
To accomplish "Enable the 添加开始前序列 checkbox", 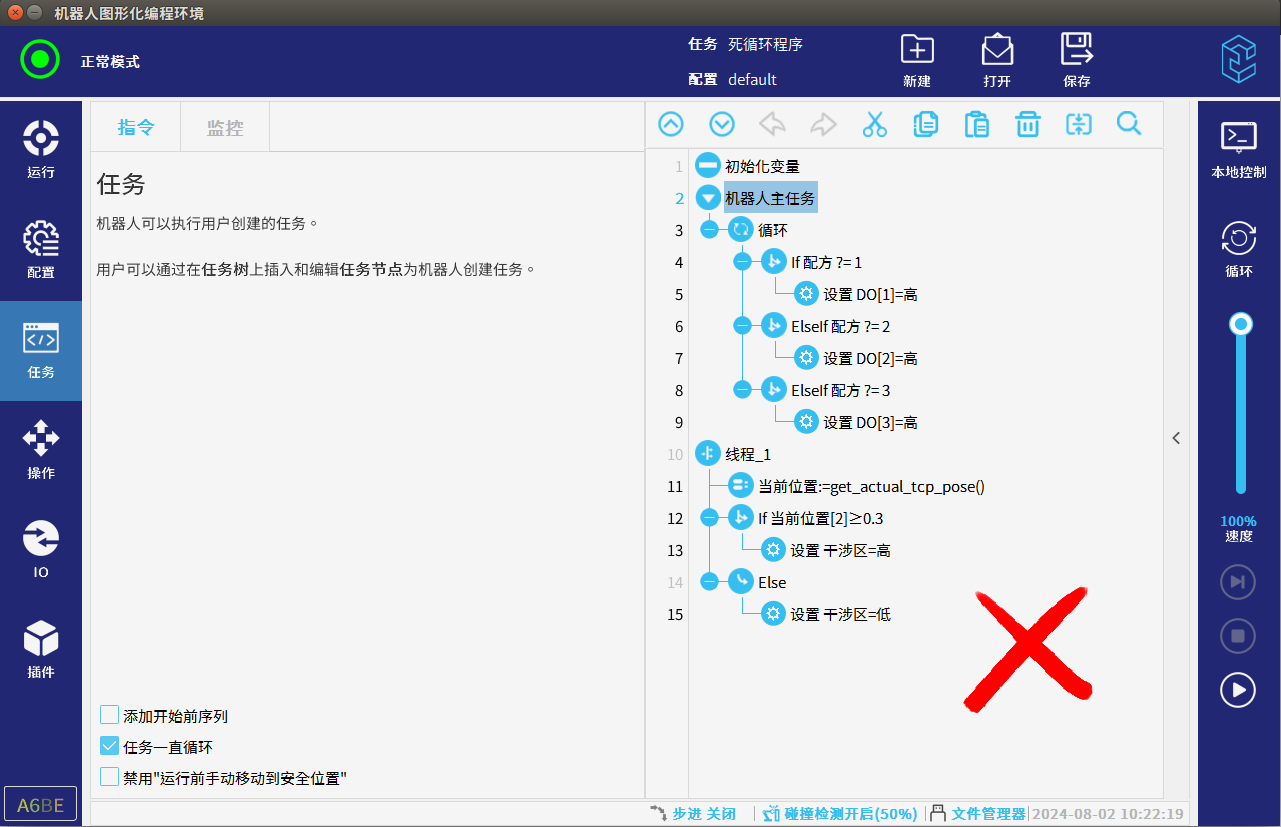I will coord(110,715).
